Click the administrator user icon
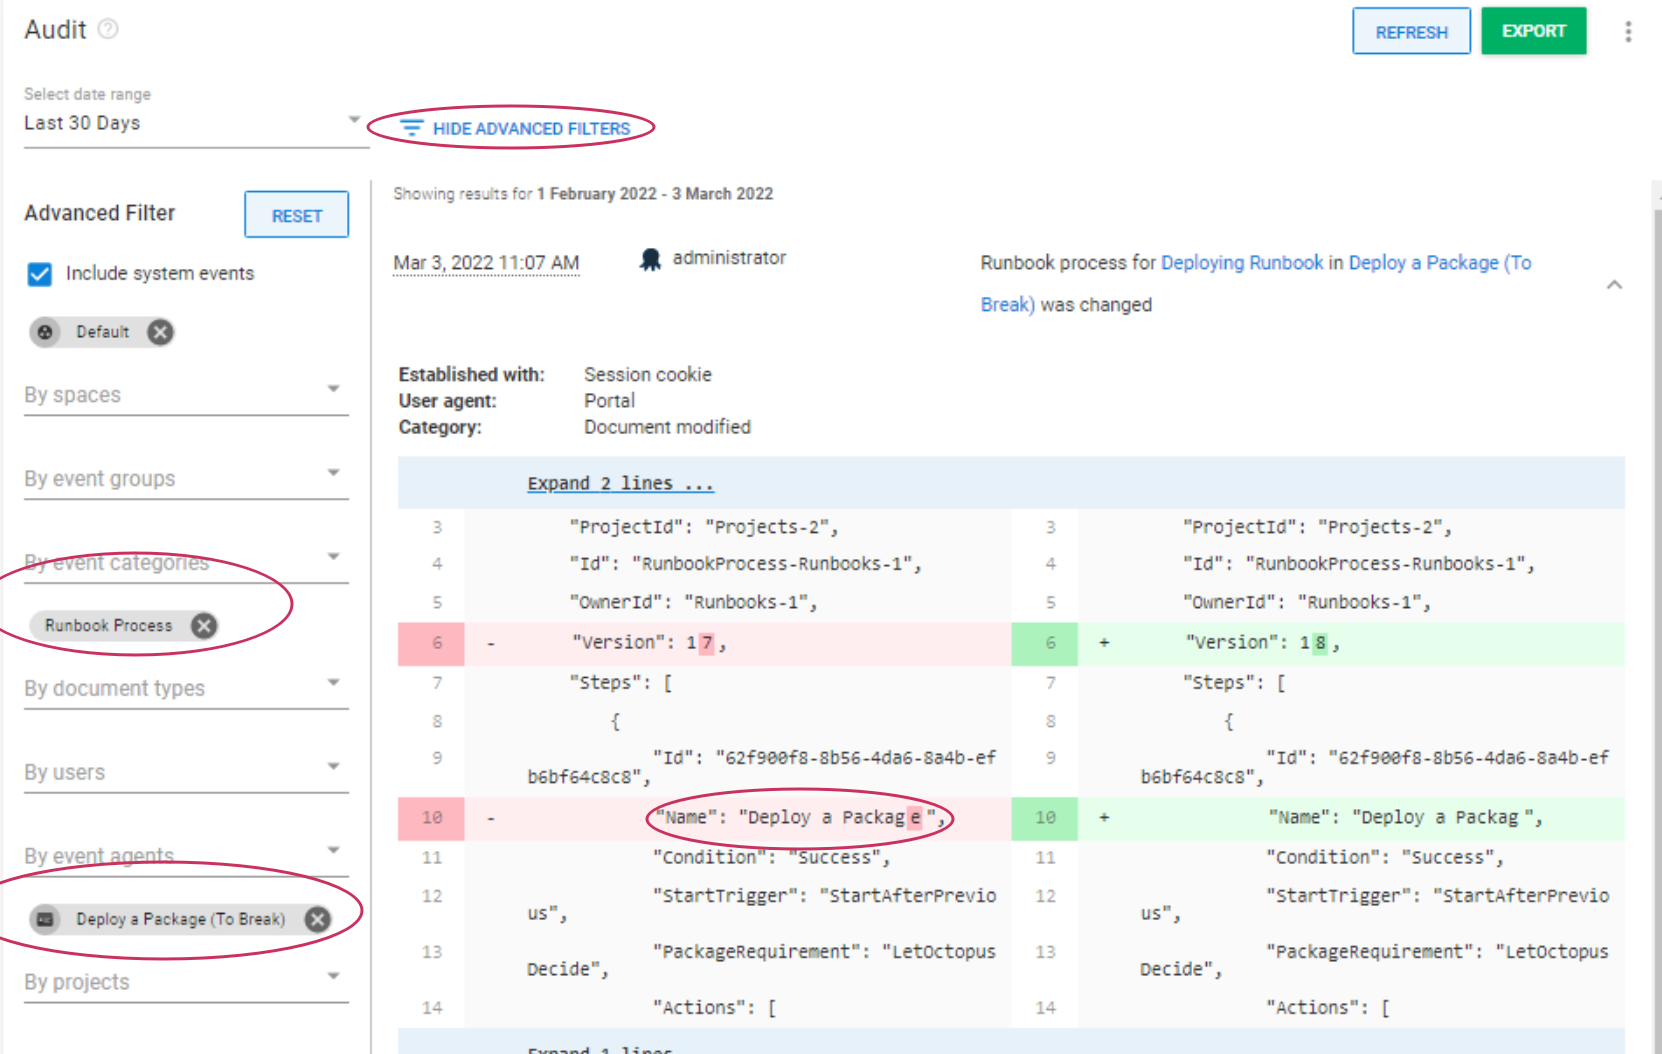1662x1054 pixels. (651, 258)
